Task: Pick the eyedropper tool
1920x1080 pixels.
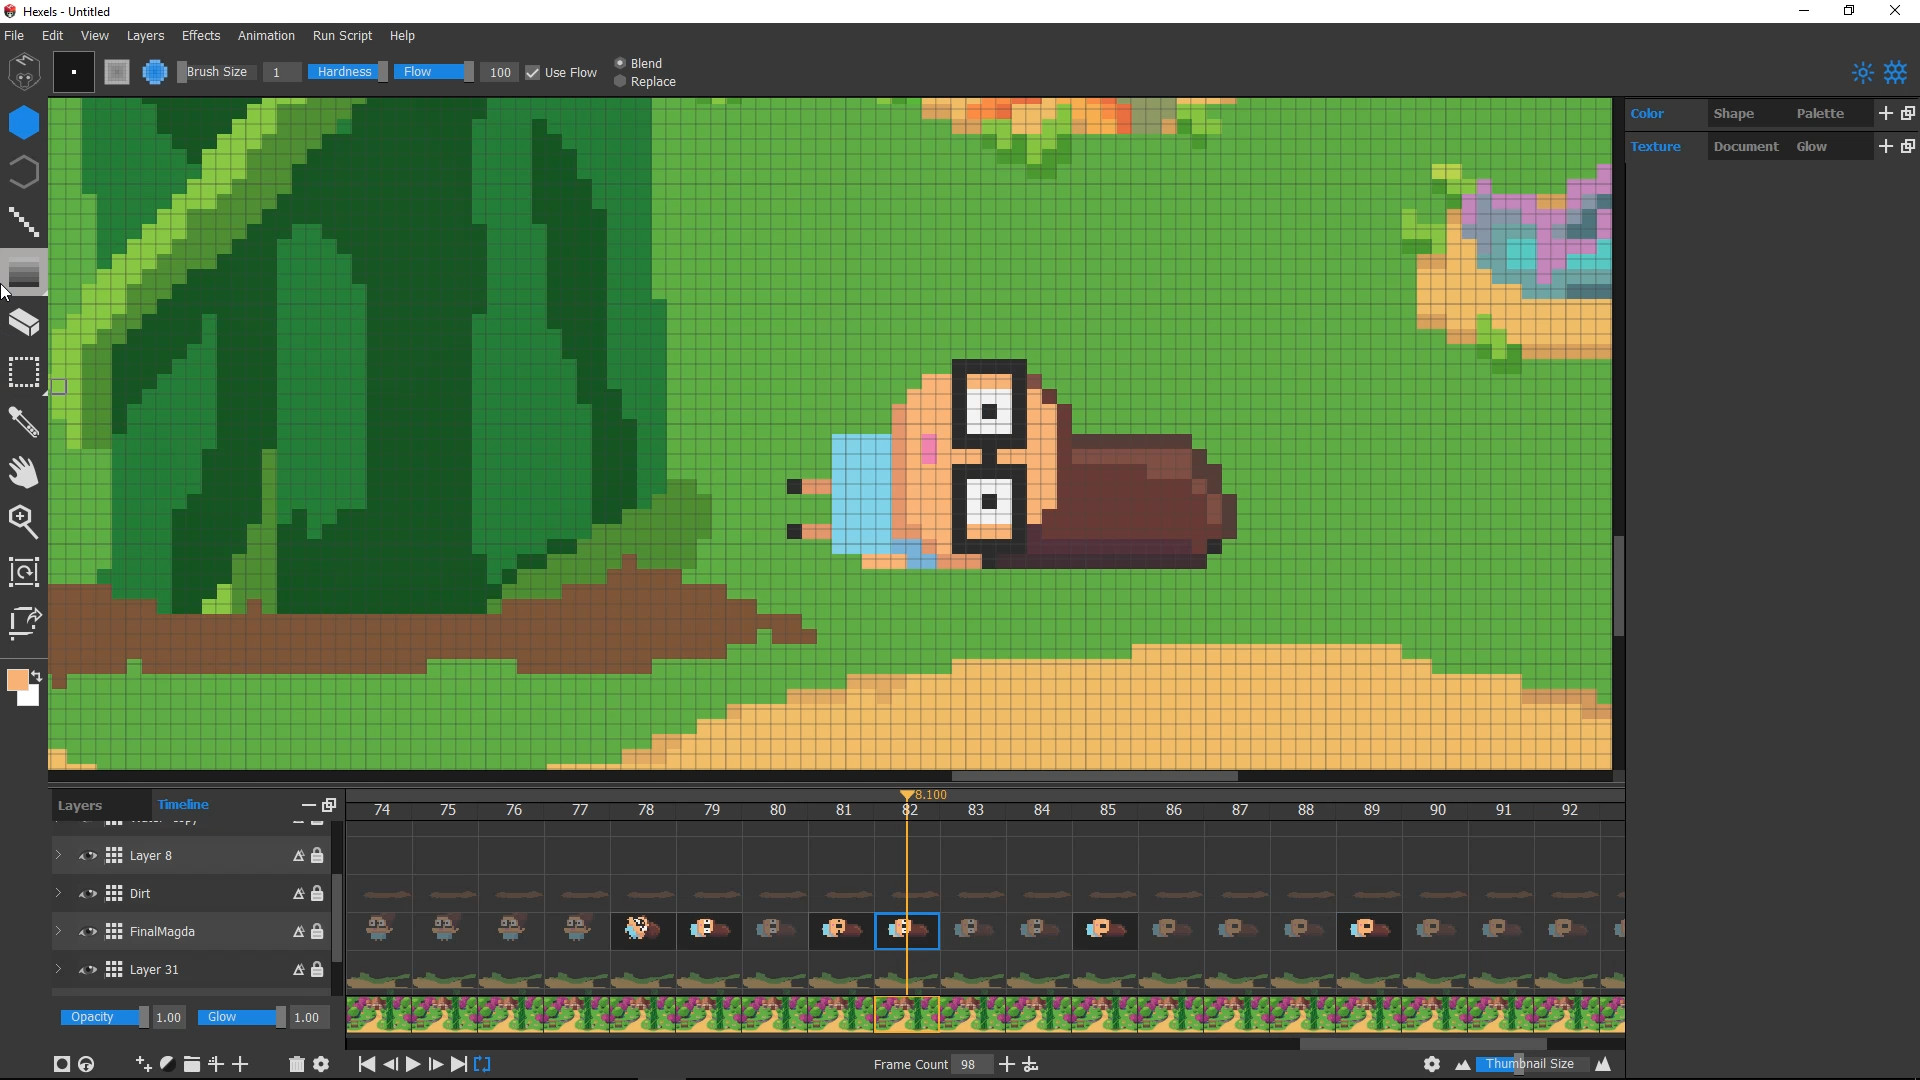Action: click(24, 423)
